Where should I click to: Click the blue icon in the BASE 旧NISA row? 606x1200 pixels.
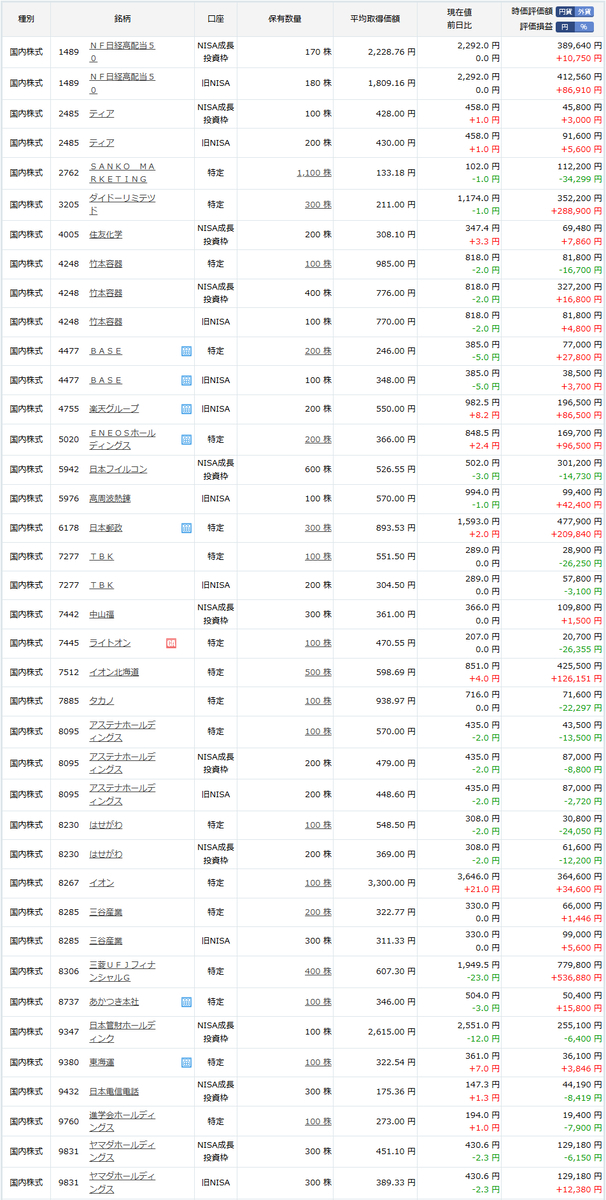[x=186, y=380]
